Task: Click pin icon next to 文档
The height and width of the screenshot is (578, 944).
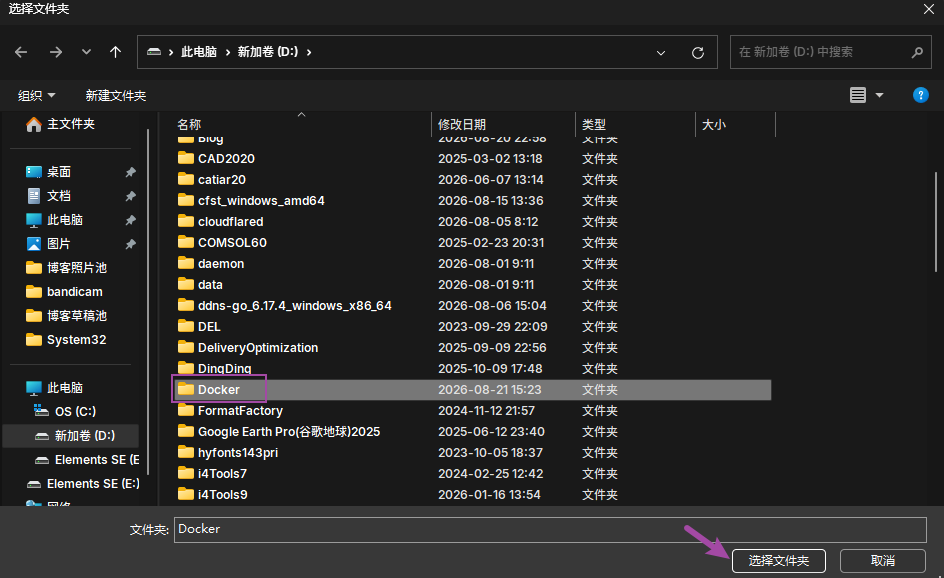Action: click(x=130, y=196)
